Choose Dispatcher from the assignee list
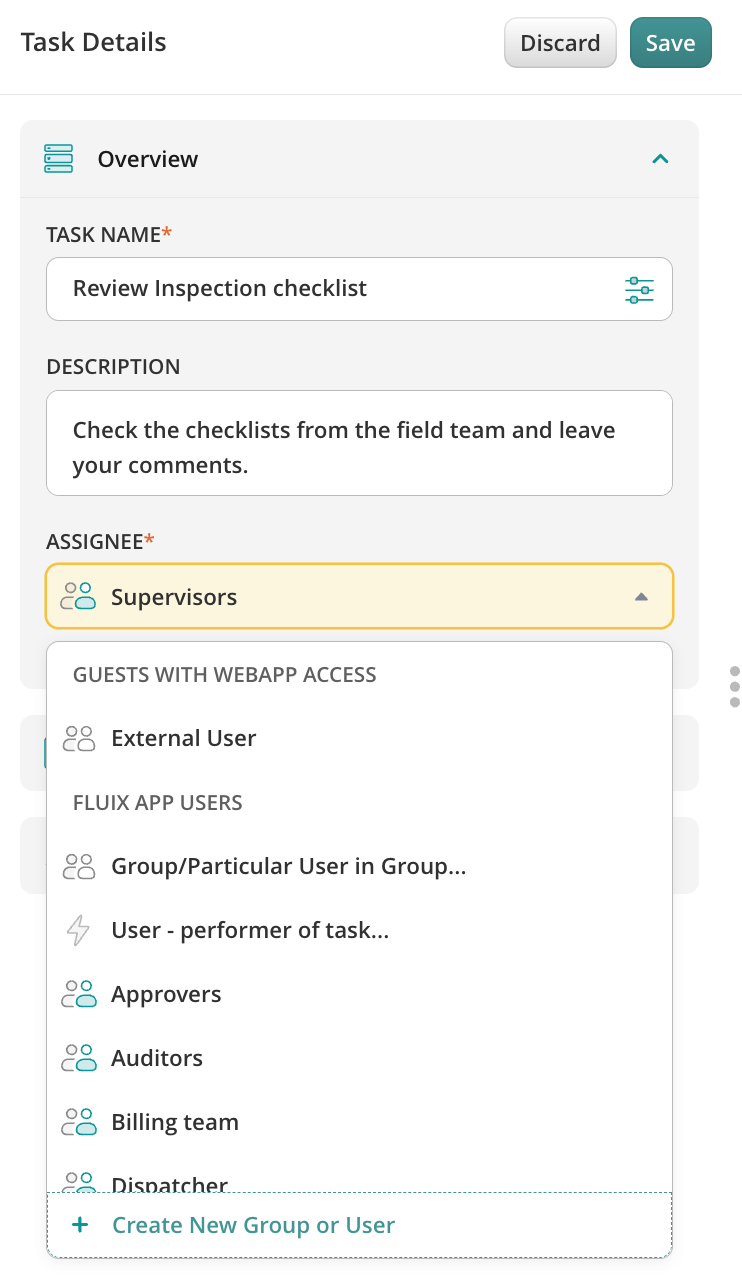This screenshot has width=742, height=1278. click(170, 1182)
